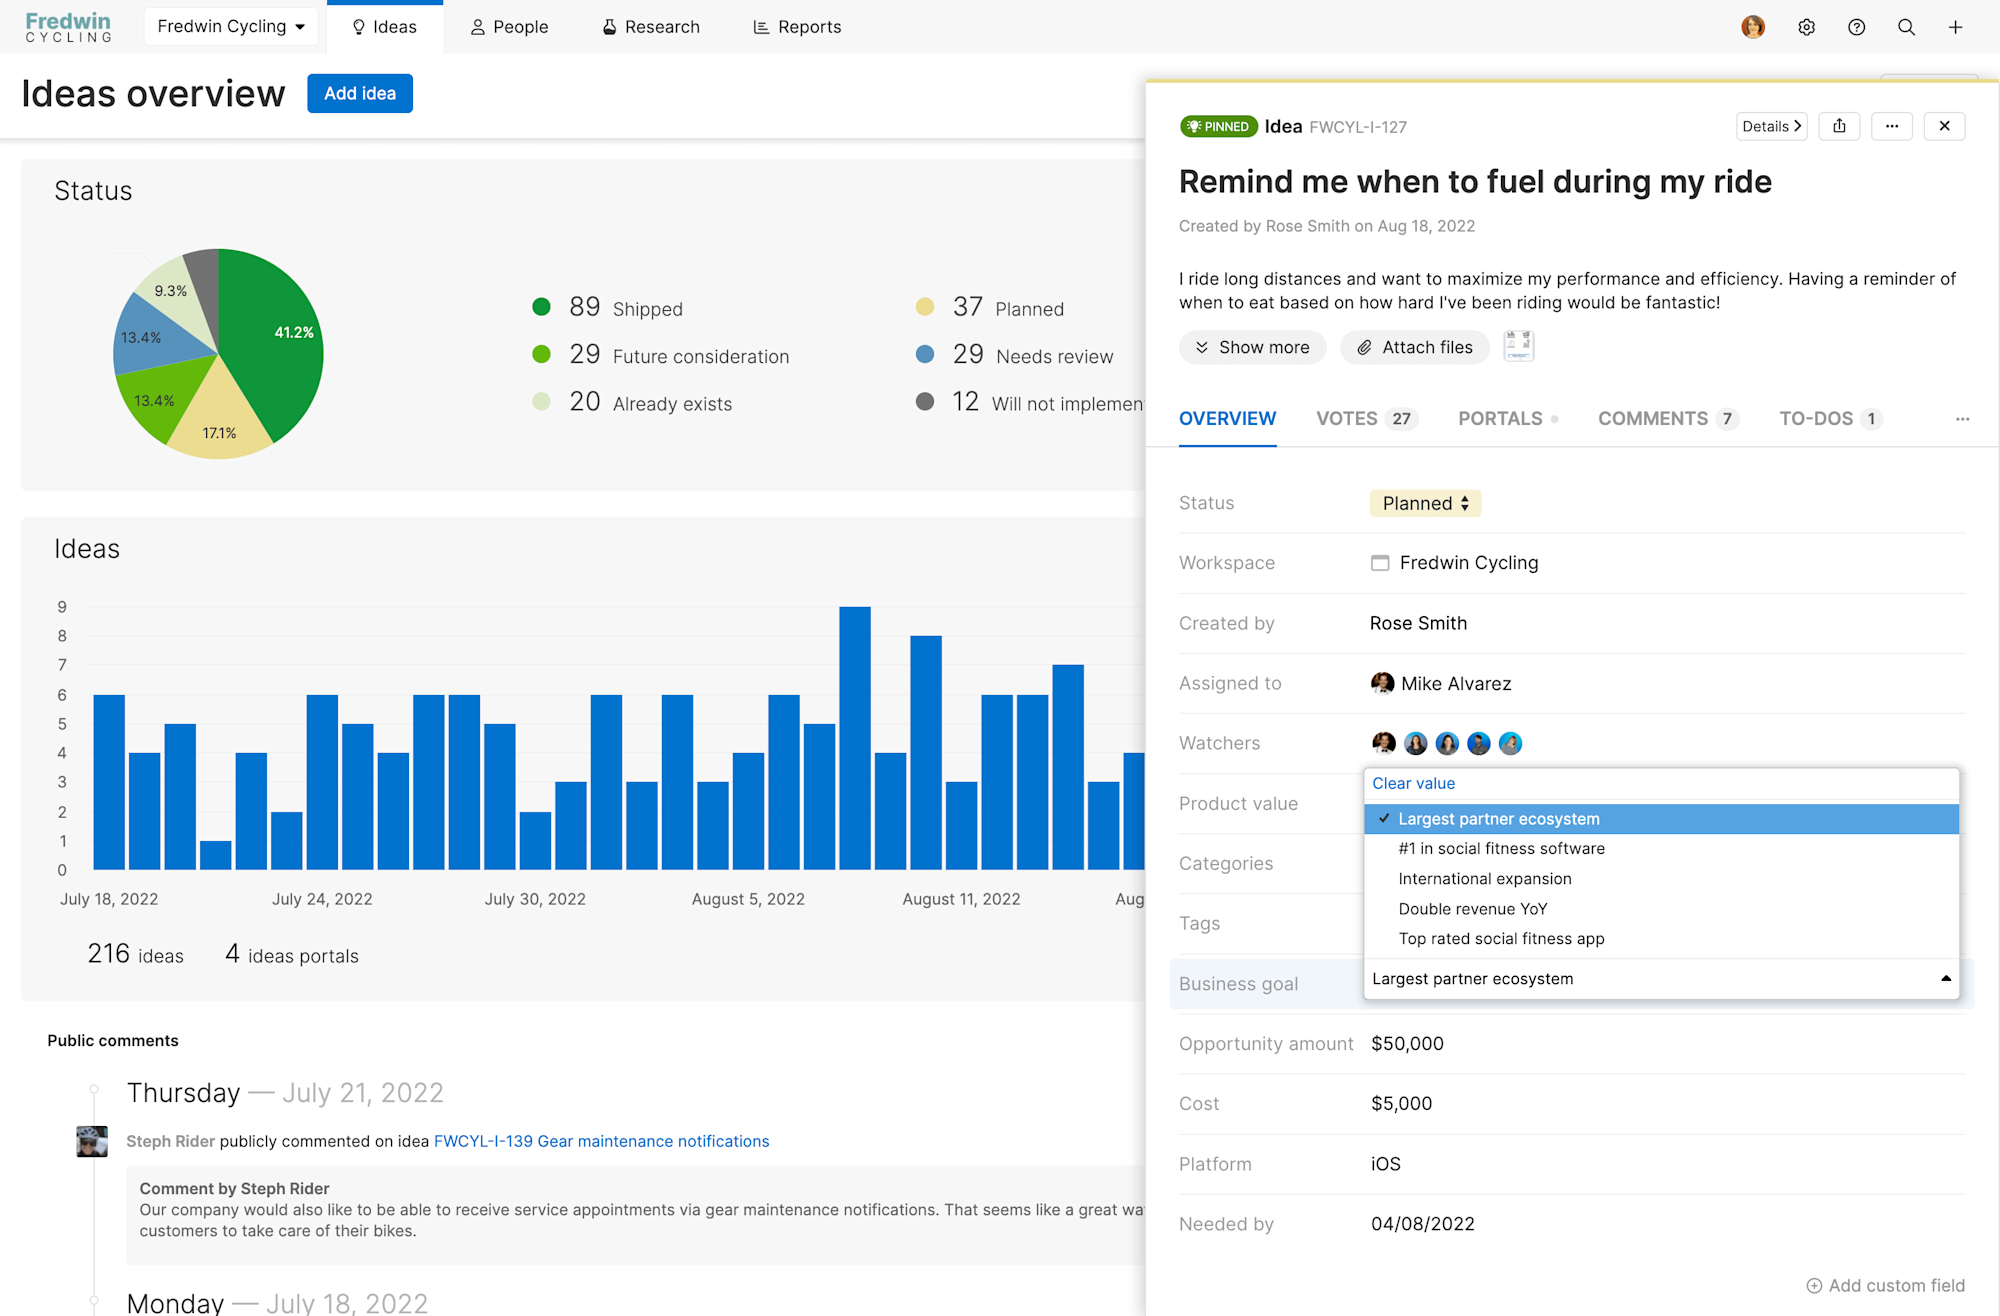Click the Shipped green legend swatch
This screenshot has height=1316, width=2000.
(x=542, y=307)
